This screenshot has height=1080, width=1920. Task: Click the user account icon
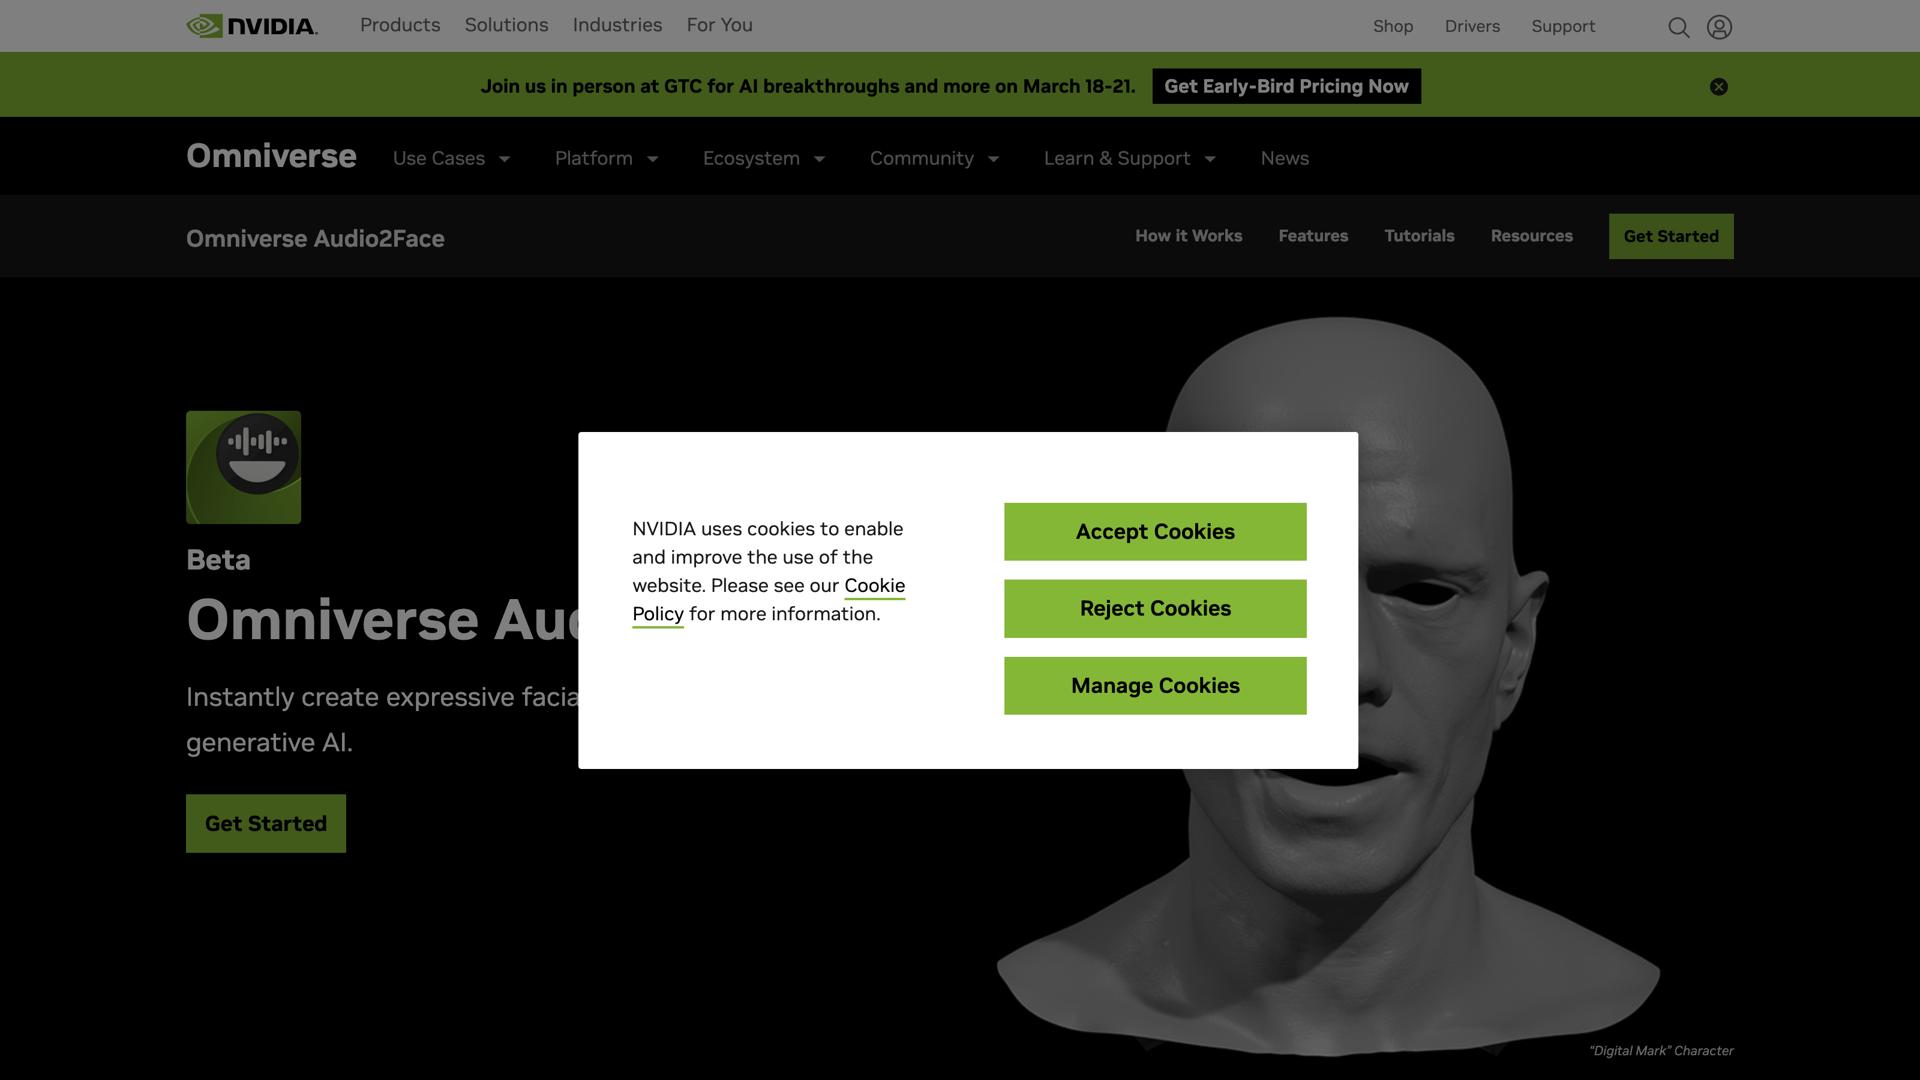pos(1719,27)
